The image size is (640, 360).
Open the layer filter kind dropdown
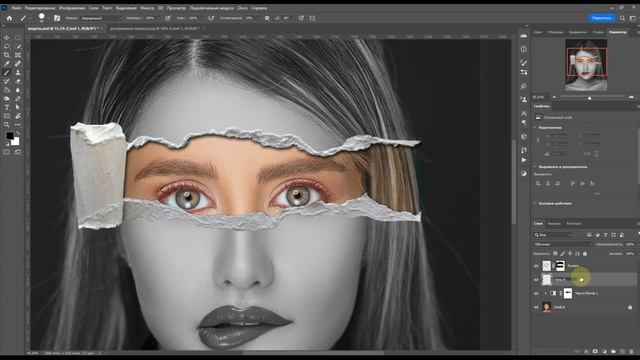point(553,235)
